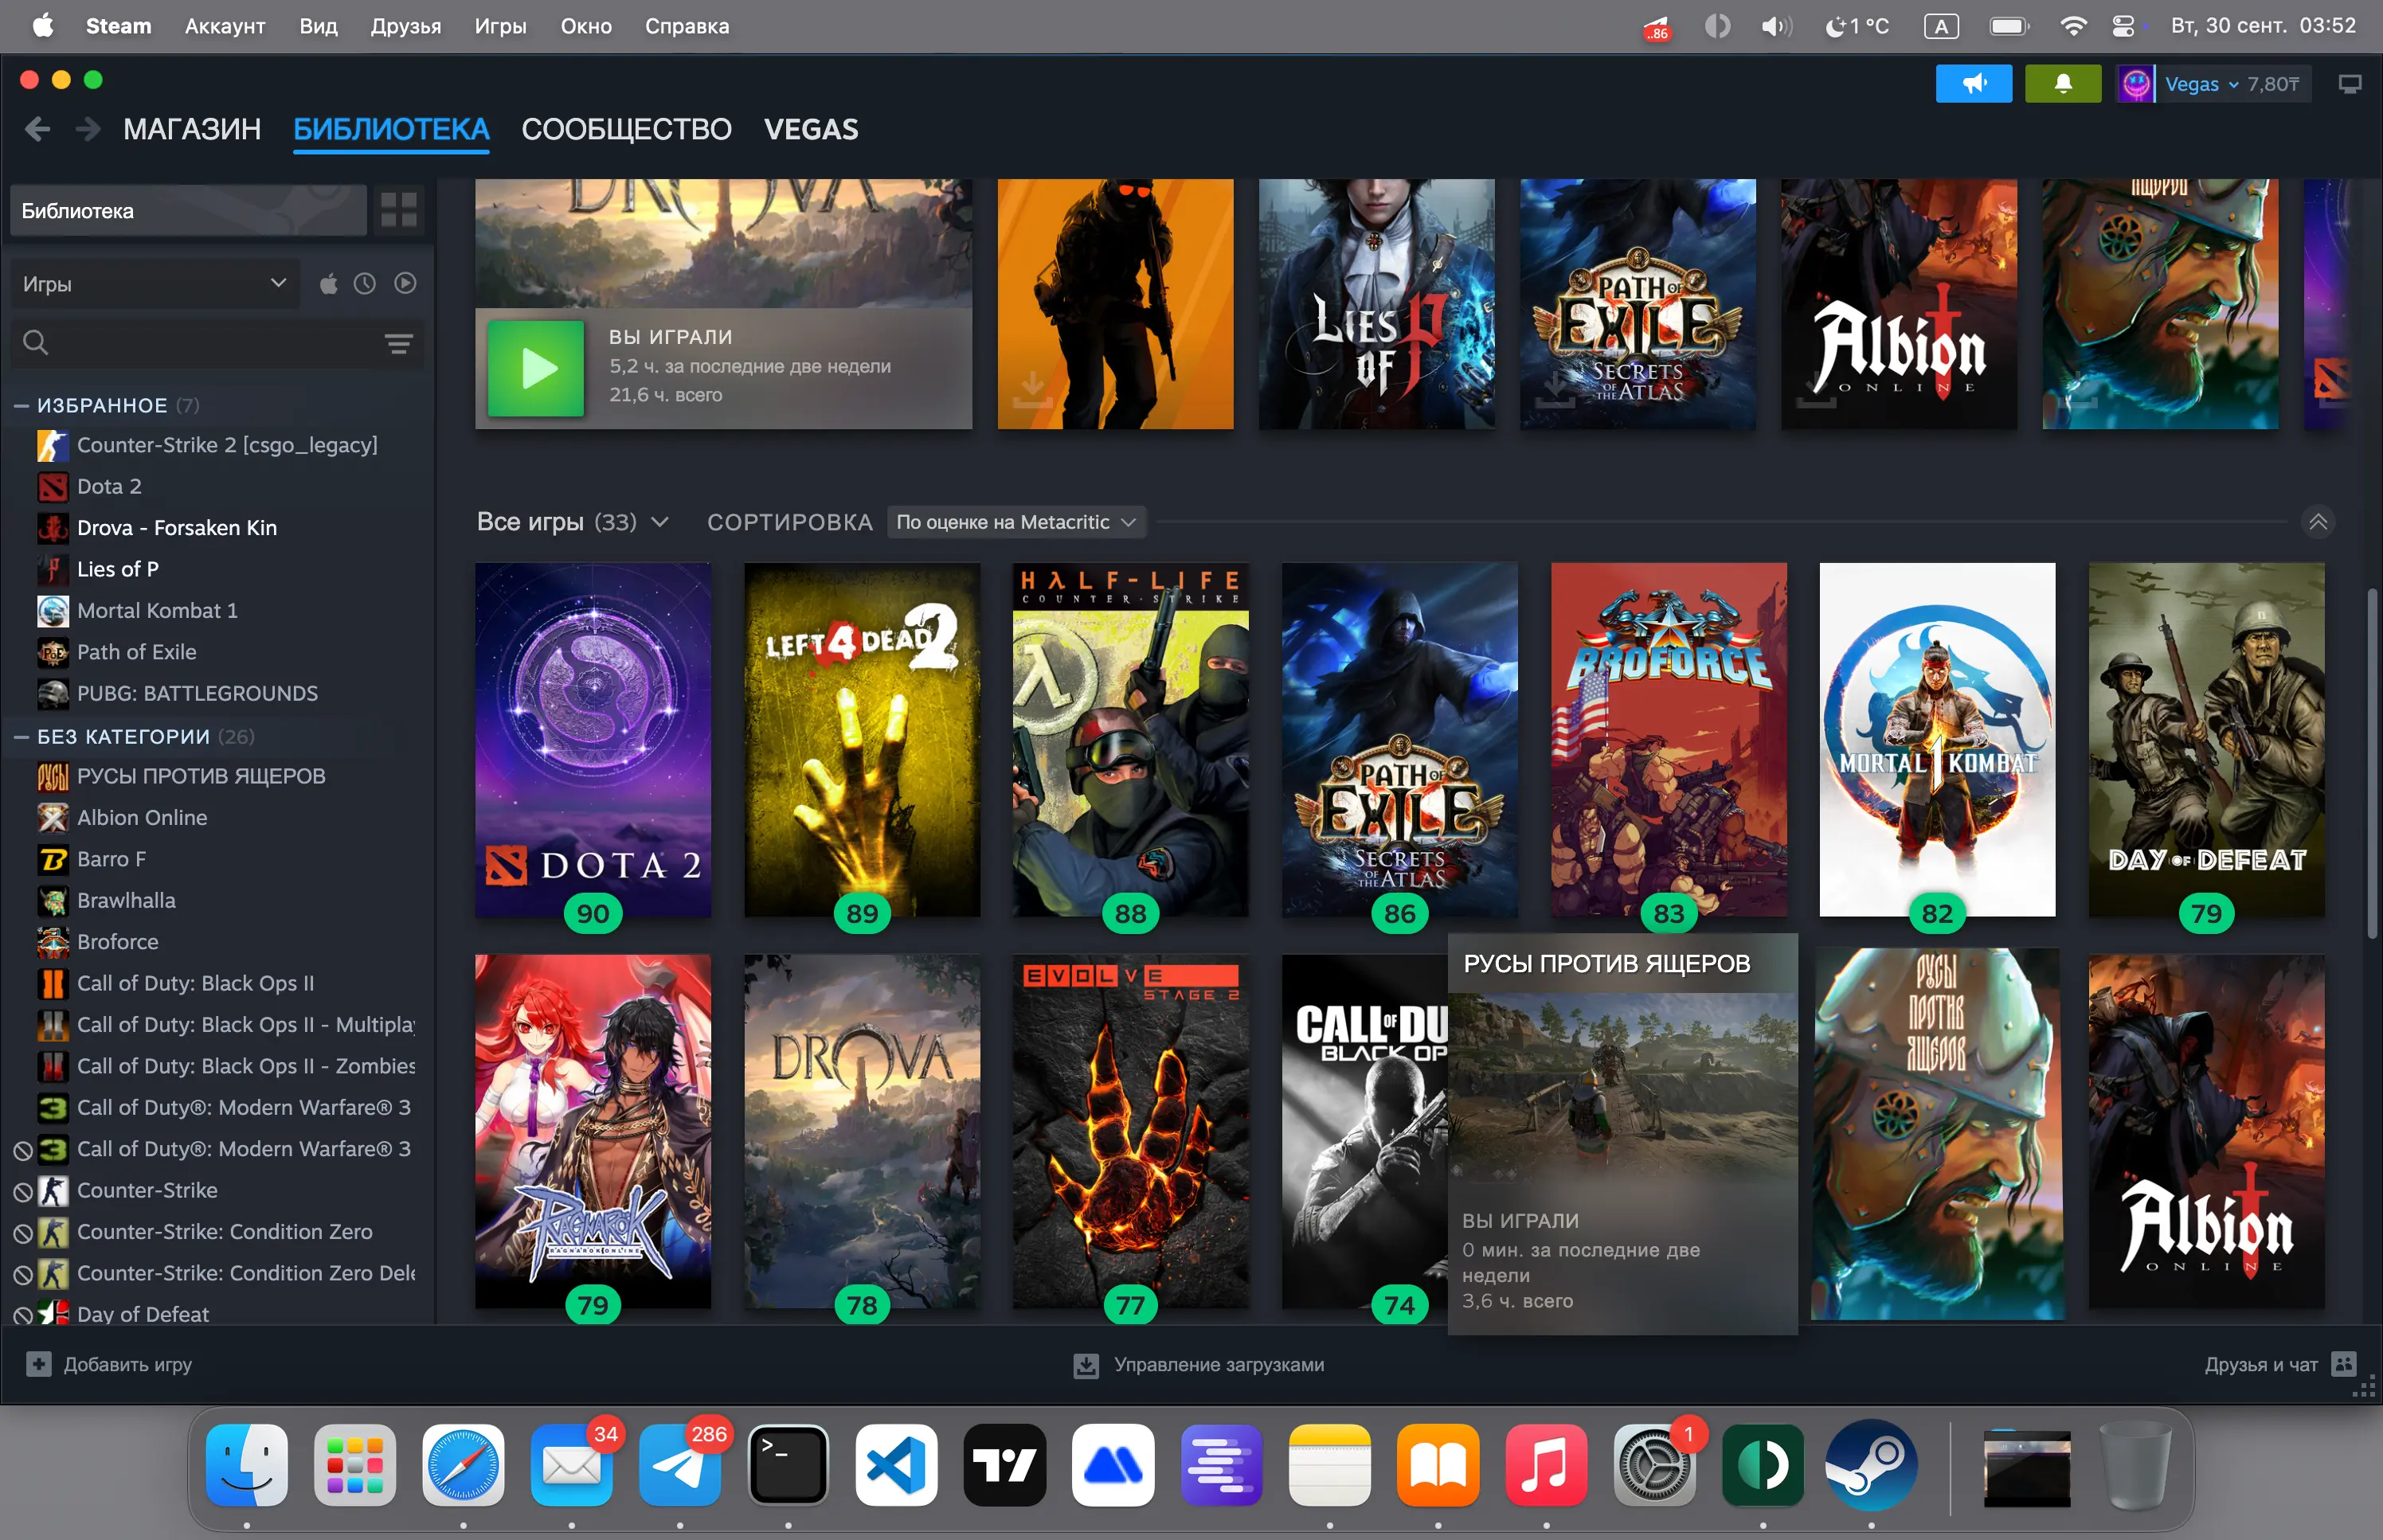Viewport: 2383px width, 1540px height.
Task: Click the library vertical scrollbar
Action: pyautogui.click(x=2372, y=762)
